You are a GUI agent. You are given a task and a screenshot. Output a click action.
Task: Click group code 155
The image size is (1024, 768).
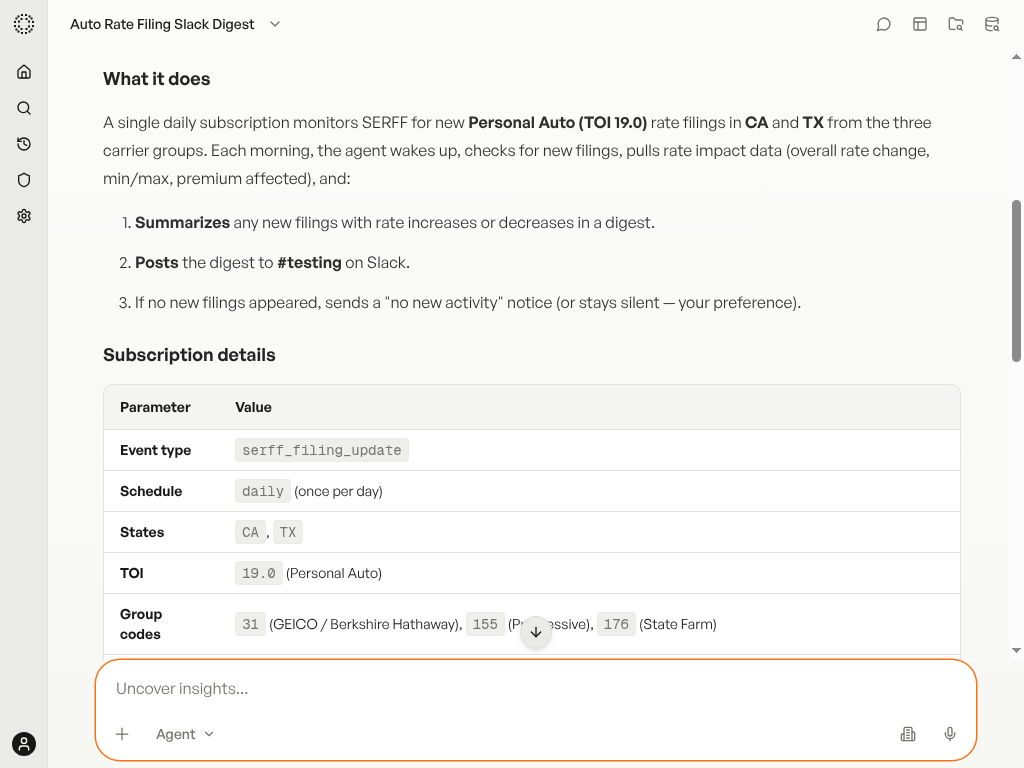[x=485, y=624]
